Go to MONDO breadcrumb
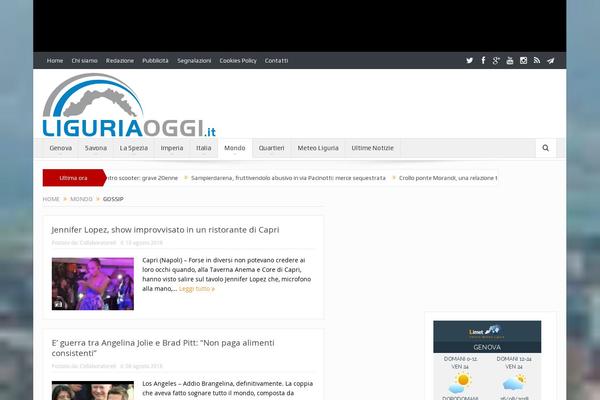This screenshot has height=400, width=600. 81,199
